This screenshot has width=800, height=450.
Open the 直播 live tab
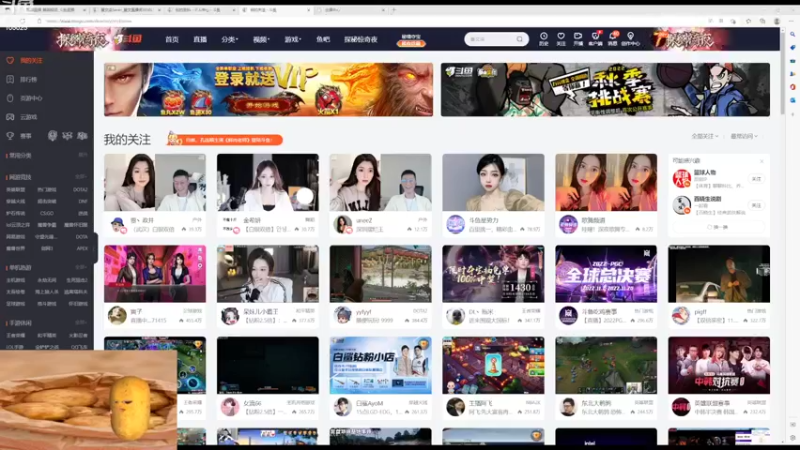coord(200,39)
